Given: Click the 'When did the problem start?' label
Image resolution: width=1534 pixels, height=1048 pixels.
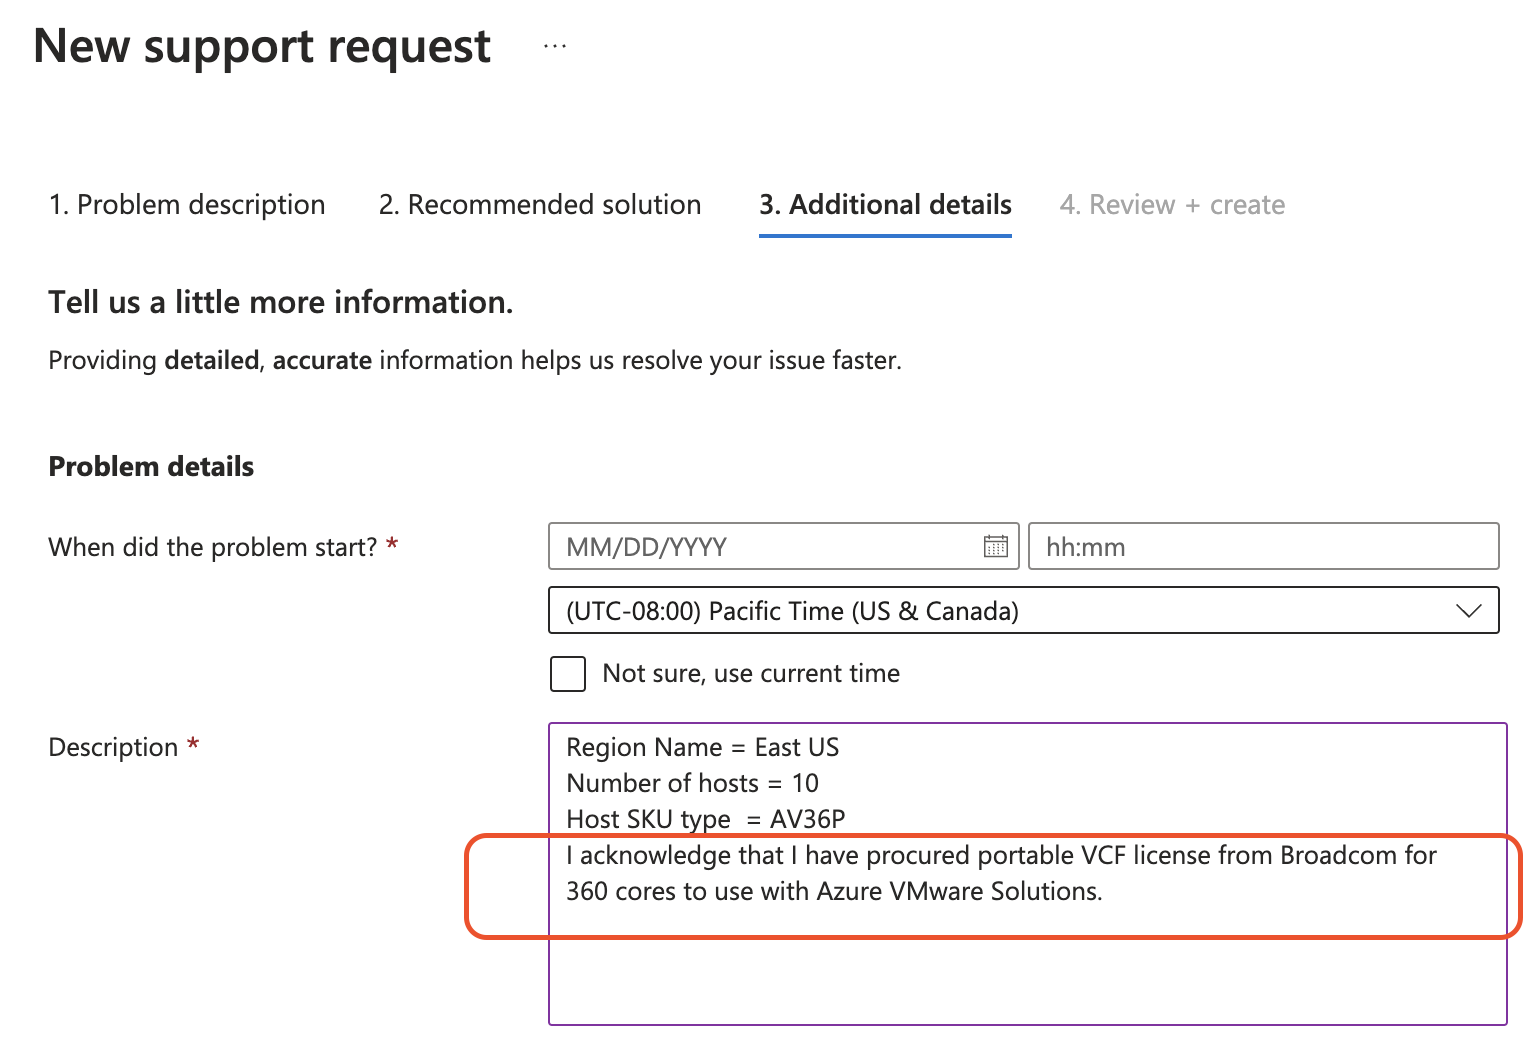Looking at the screenshot, I should click(x=213, y=547).
